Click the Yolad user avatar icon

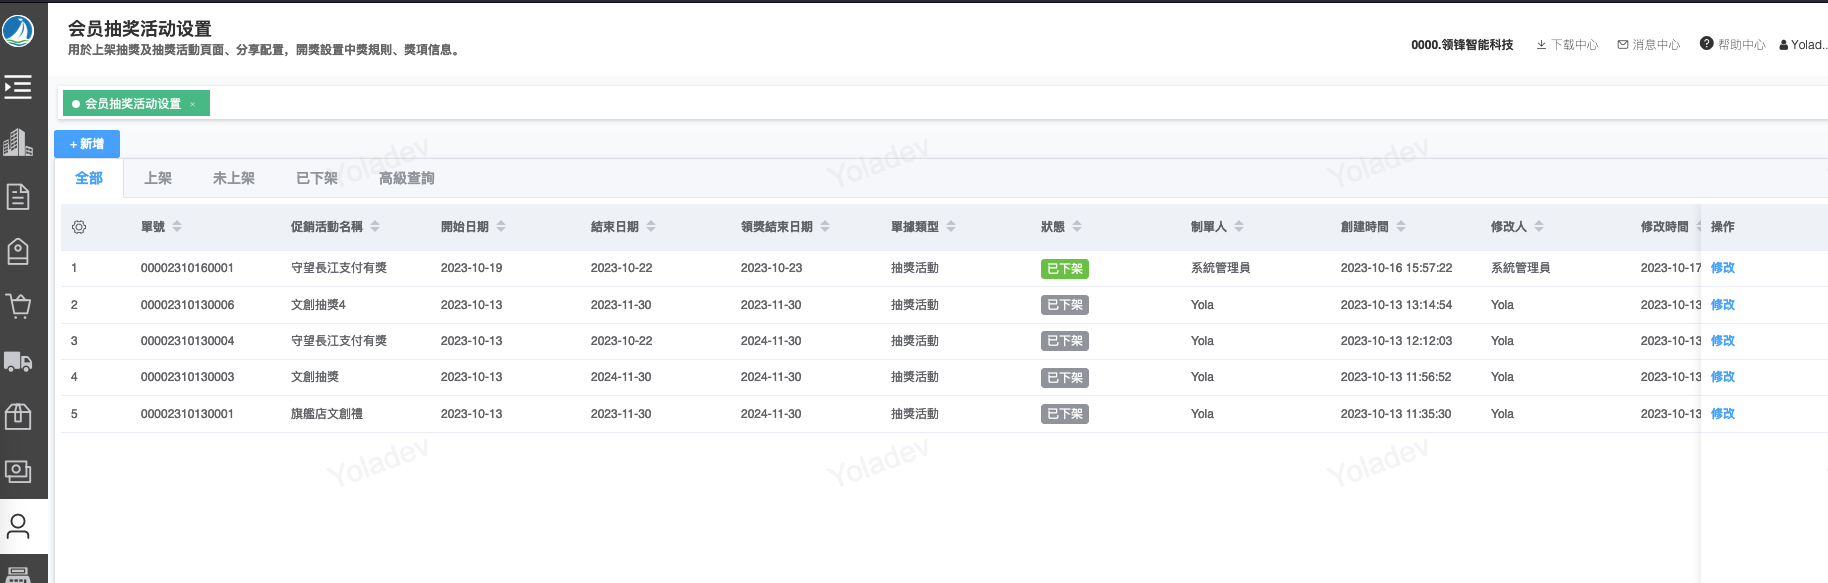pos(1784,45)
